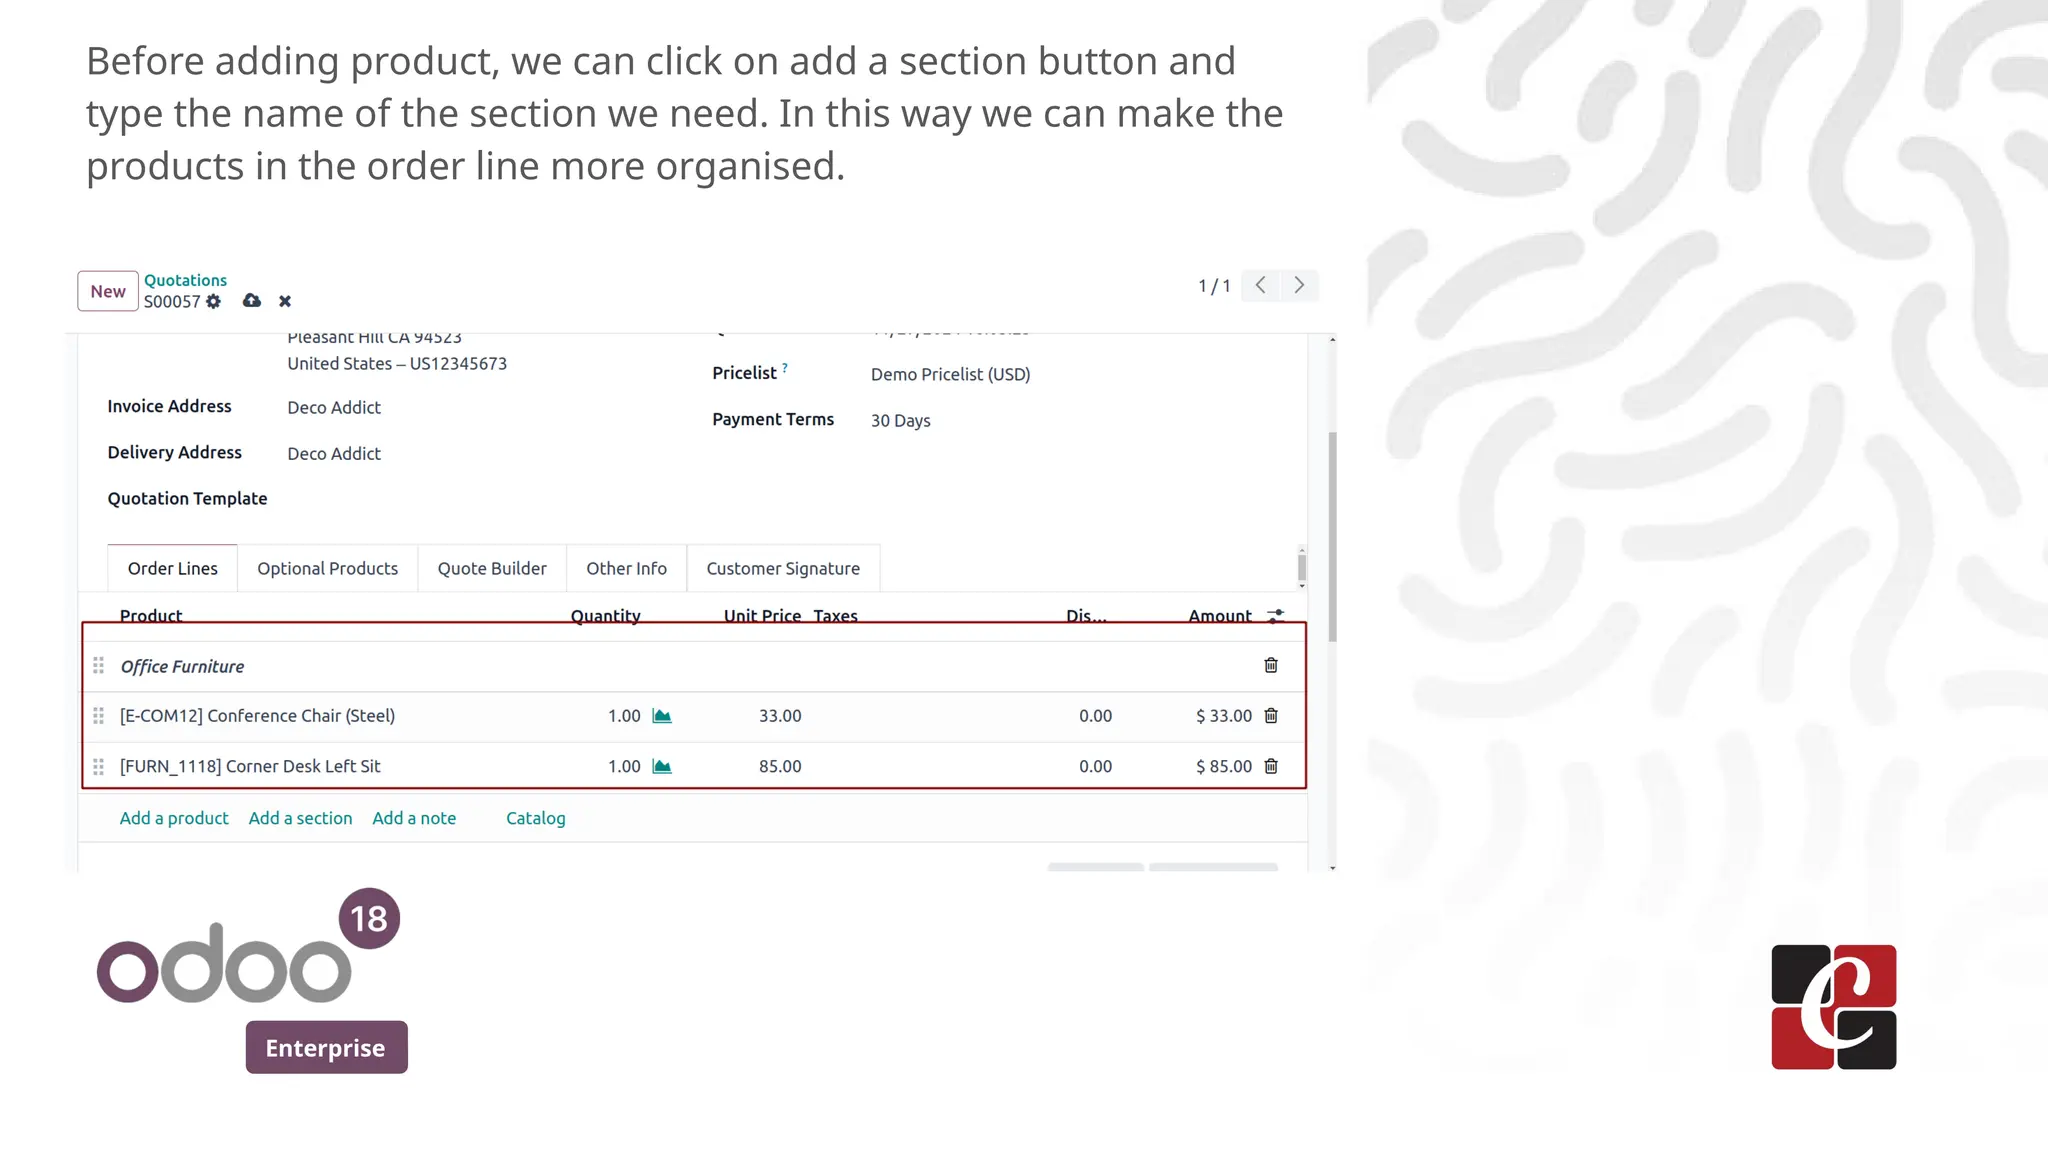The height and width of the screenshot is (1152, 2048).
Task: Save record manually with the cloud icon
Action: (252, 300)
